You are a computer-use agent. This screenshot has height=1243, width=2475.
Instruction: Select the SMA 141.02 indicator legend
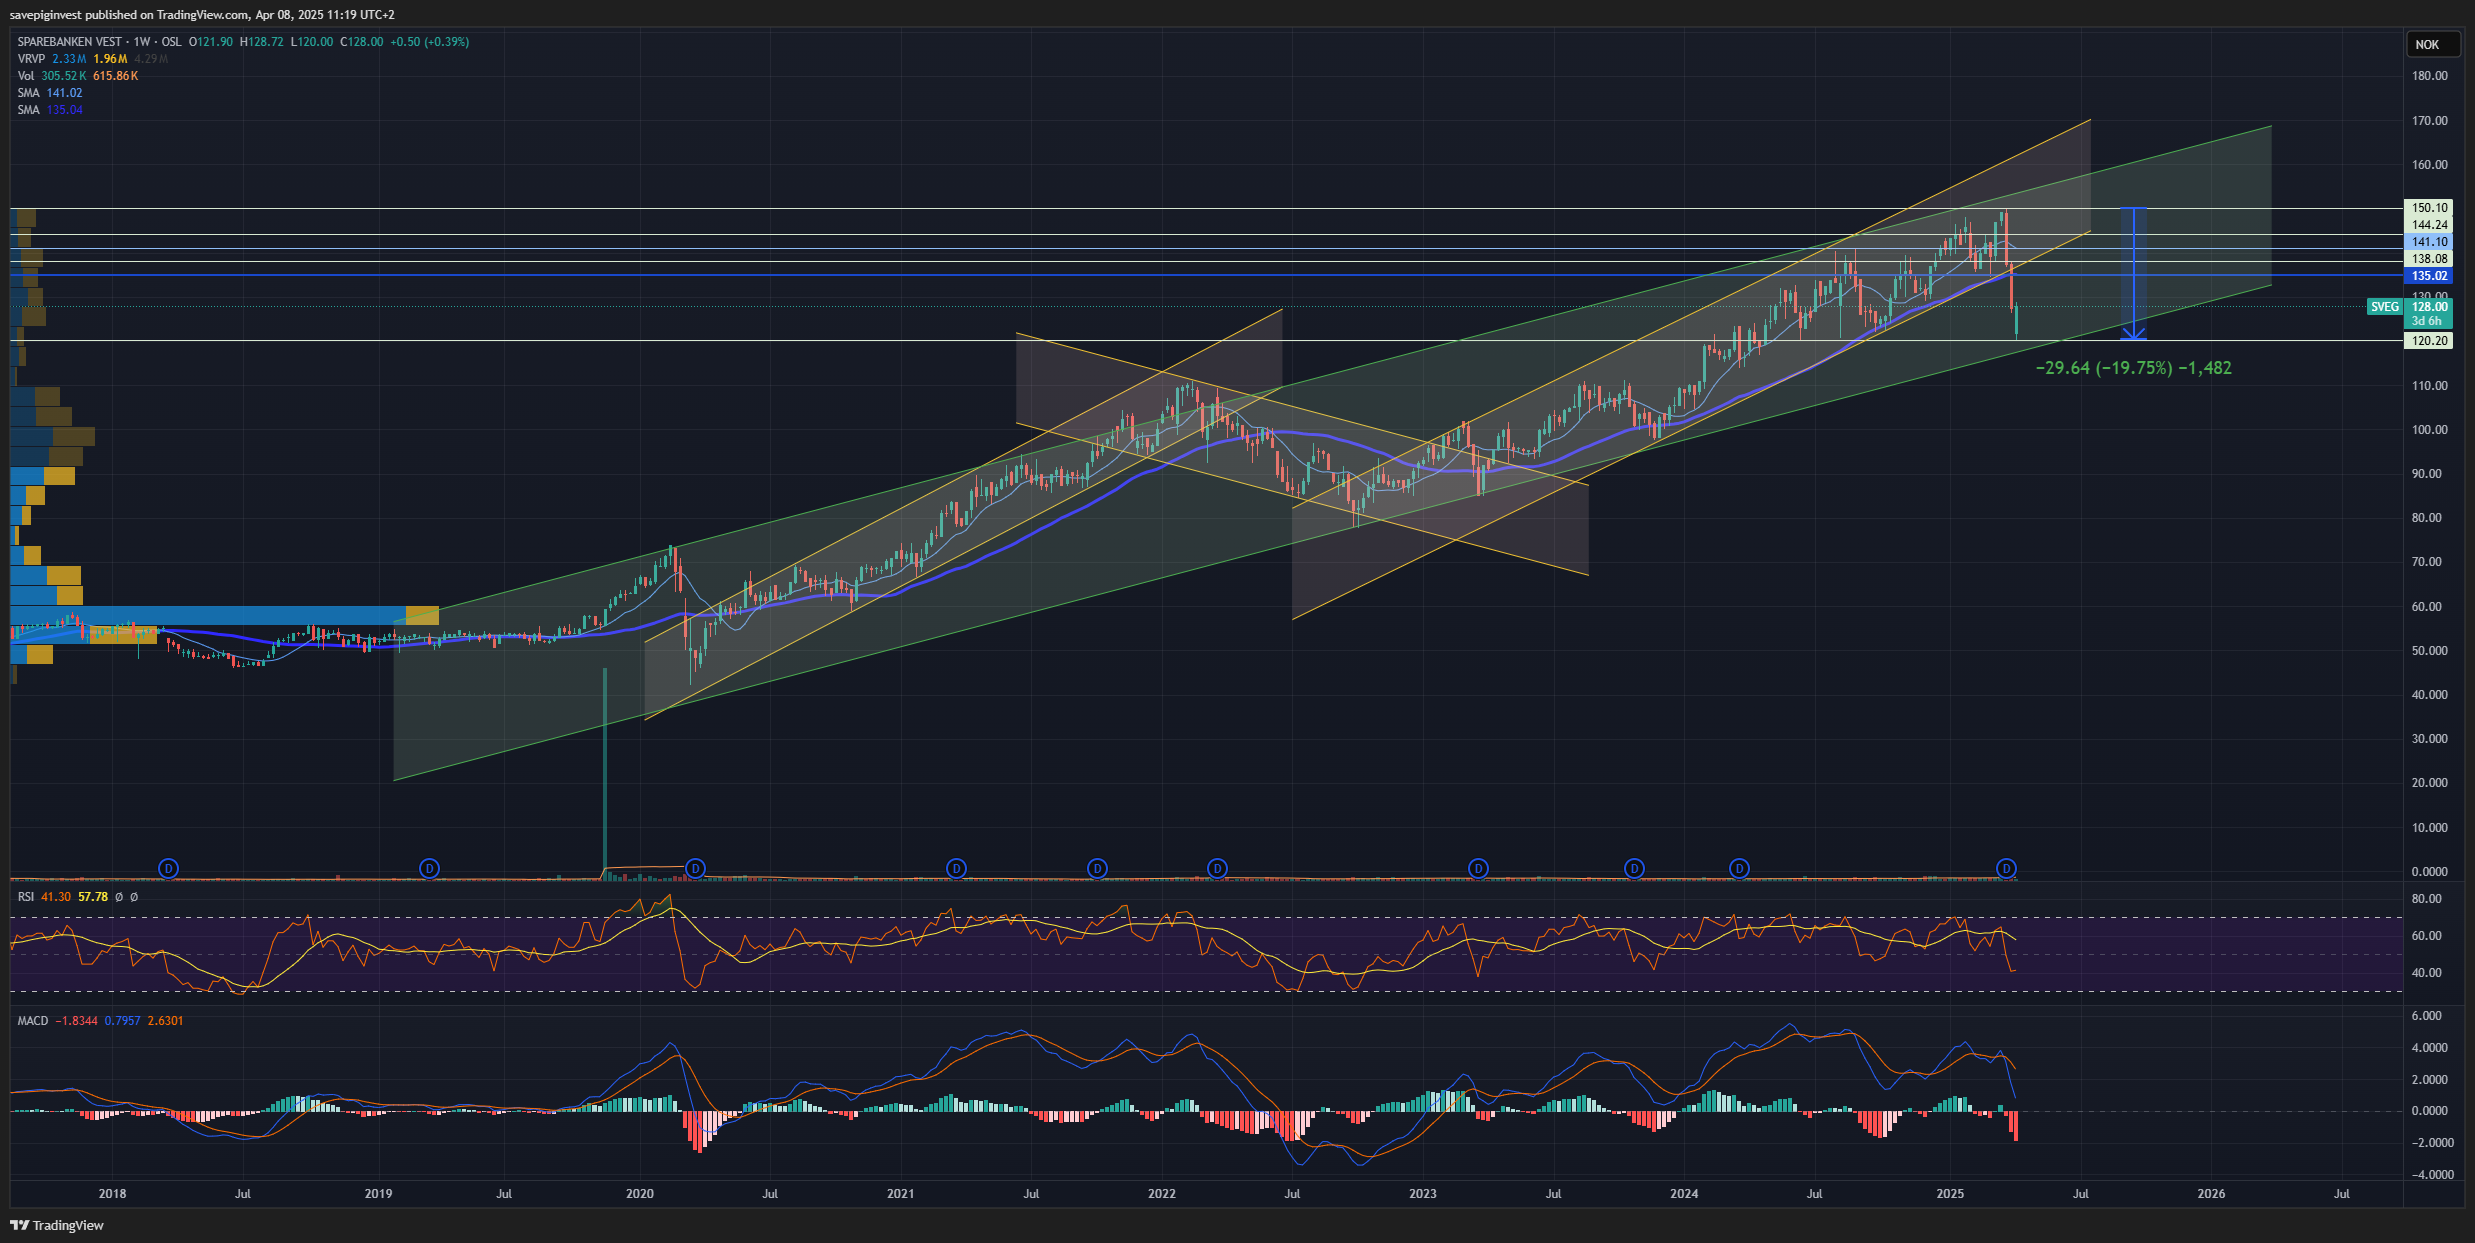tap(50, 93)
